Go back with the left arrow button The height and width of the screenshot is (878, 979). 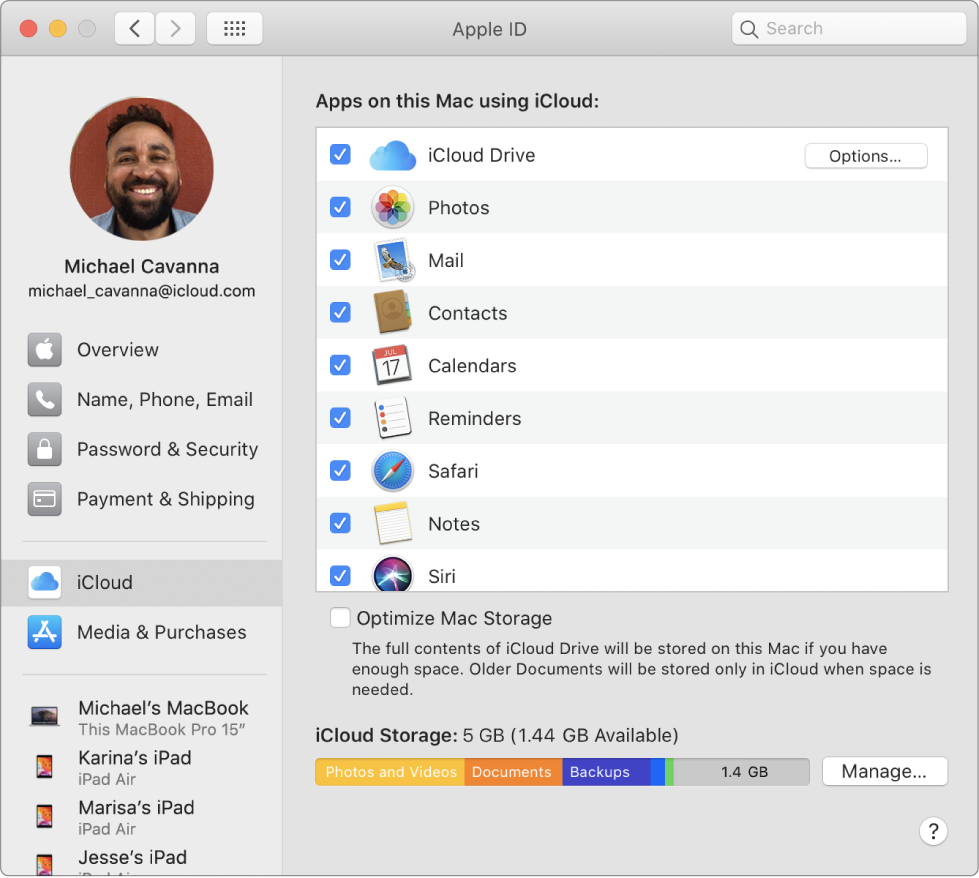[x=135, y=29]
